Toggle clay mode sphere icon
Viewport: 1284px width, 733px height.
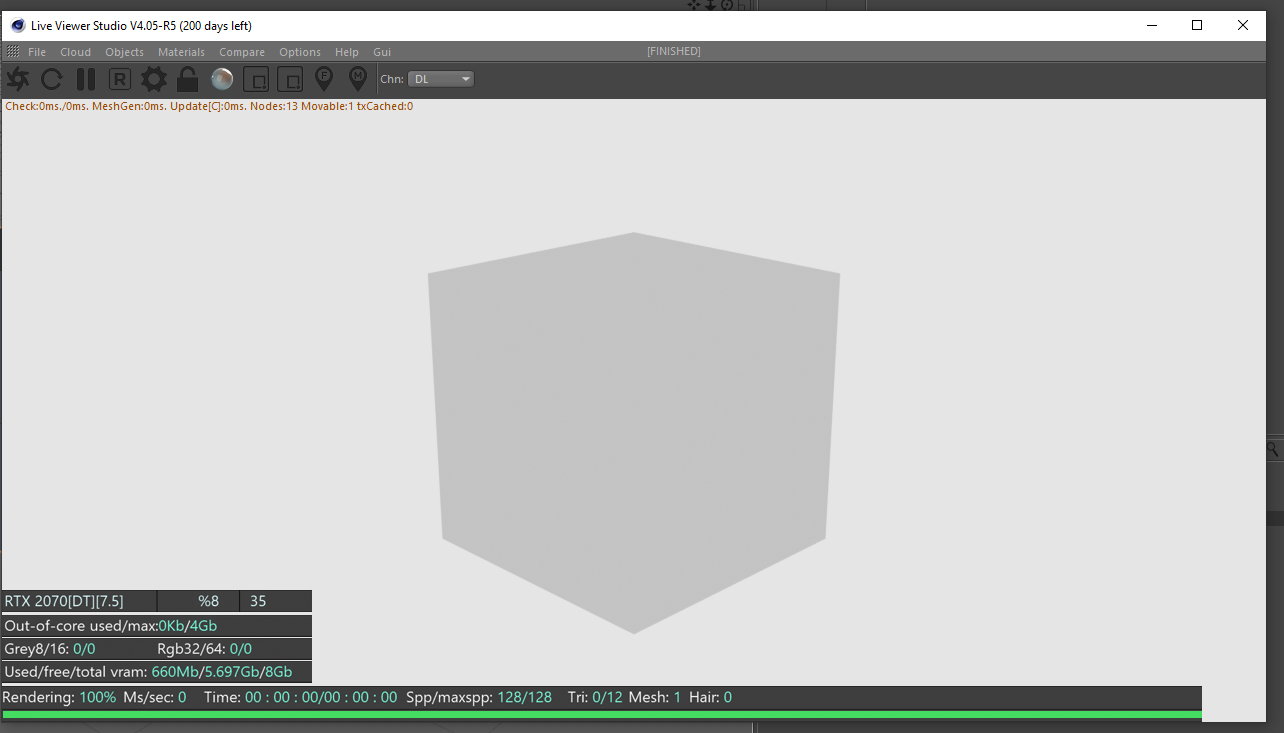click(x=222, y=79)
